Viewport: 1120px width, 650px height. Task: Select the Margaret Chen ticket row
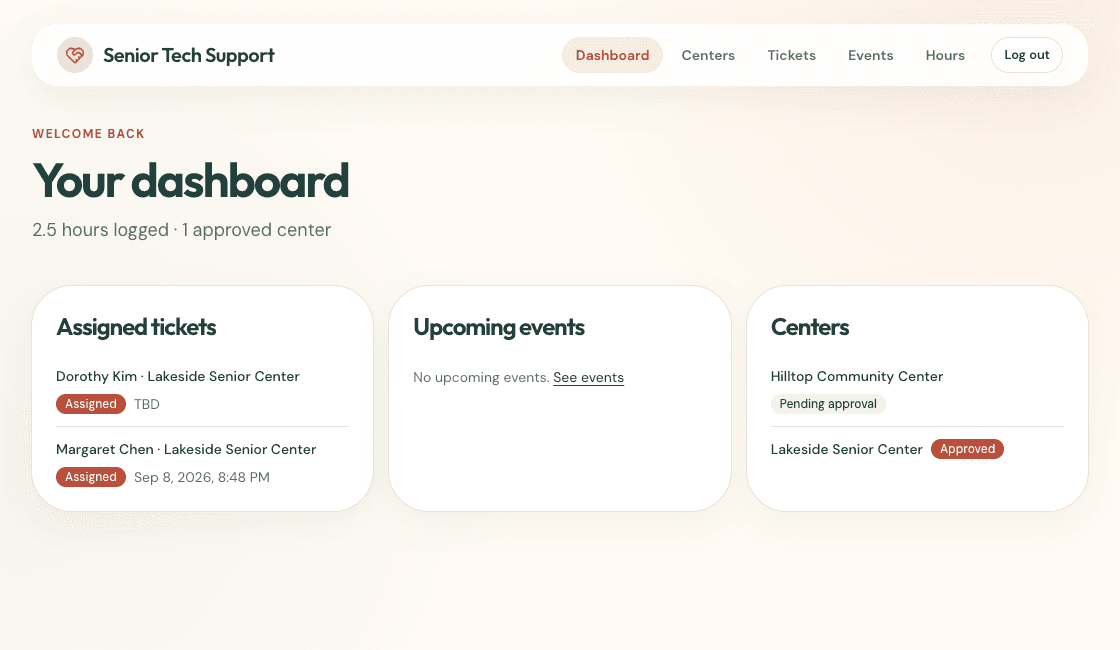[x=202, y=463]
